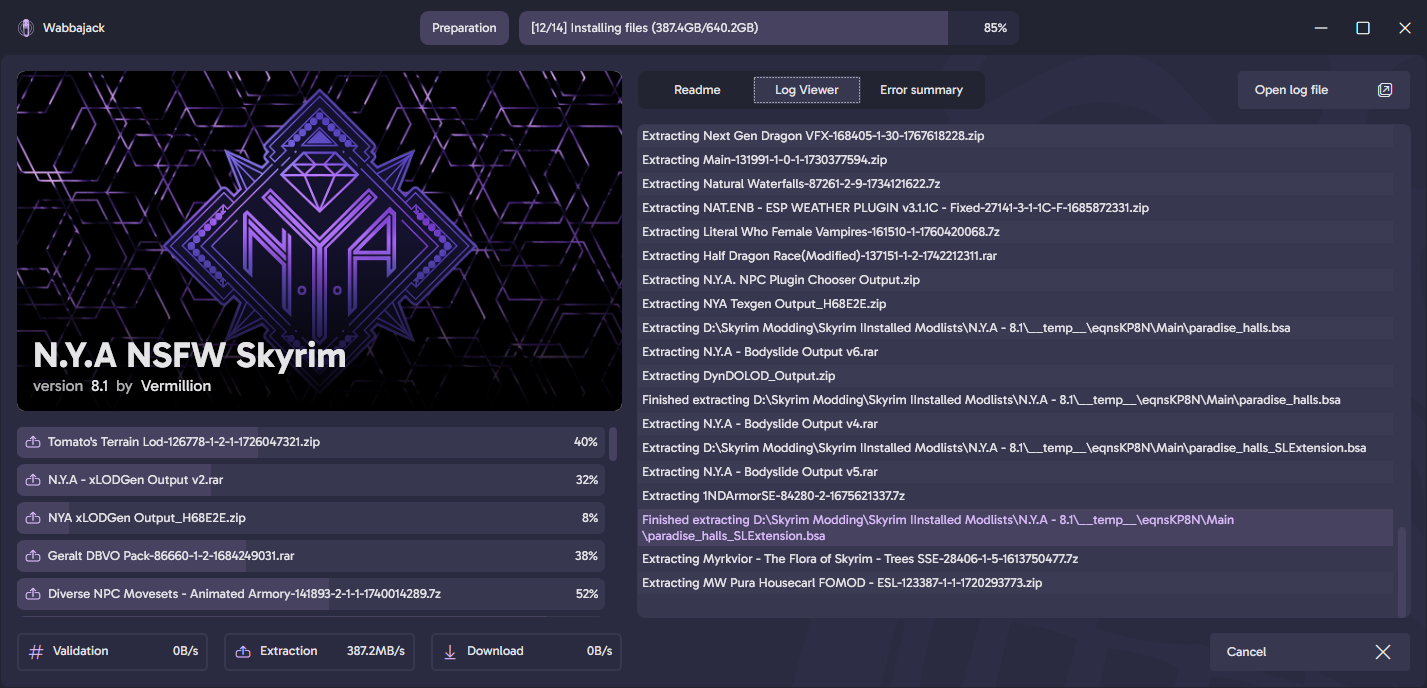Click log line NYA Texgen Output_H68E2E.zip

pyautogui.click(x=1015, y=304)
